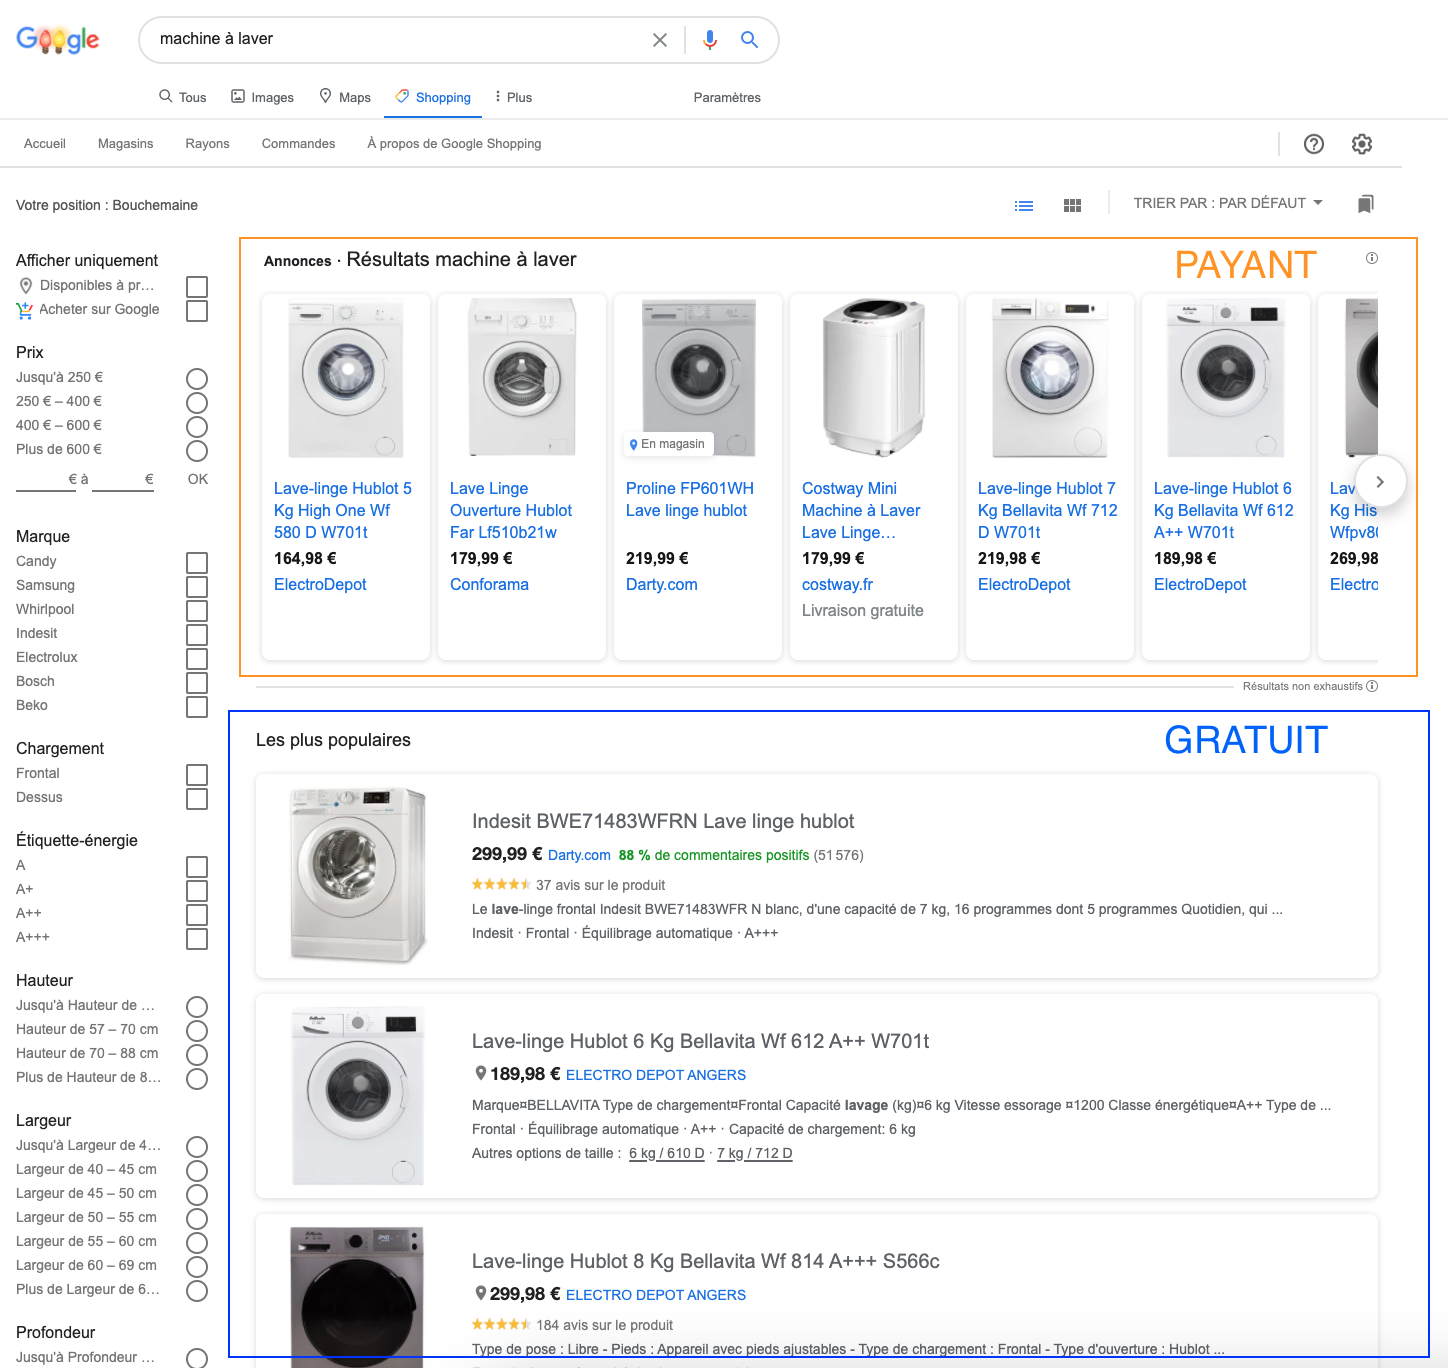Open Bellavita Wf 612 listing thumbnail

[358, 1097]
